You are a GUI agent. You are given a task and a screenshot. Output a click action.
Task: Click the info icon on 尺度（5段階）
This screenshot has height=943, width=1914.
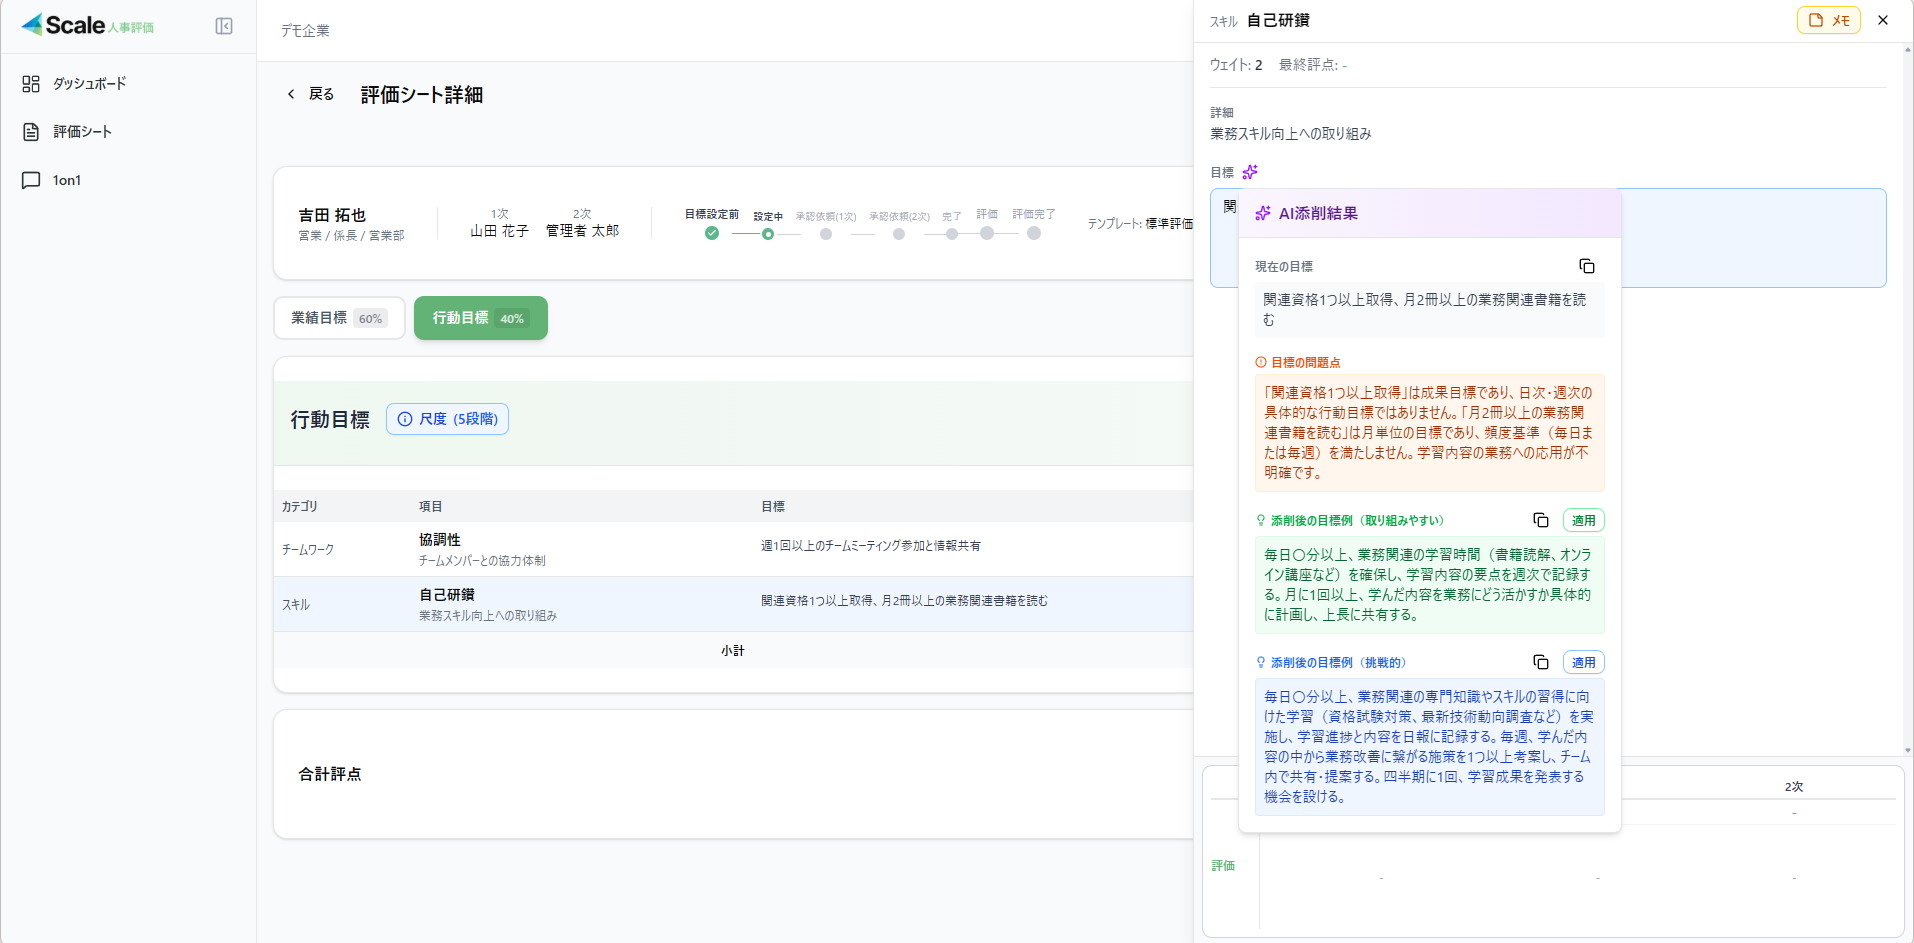[405, 419]
